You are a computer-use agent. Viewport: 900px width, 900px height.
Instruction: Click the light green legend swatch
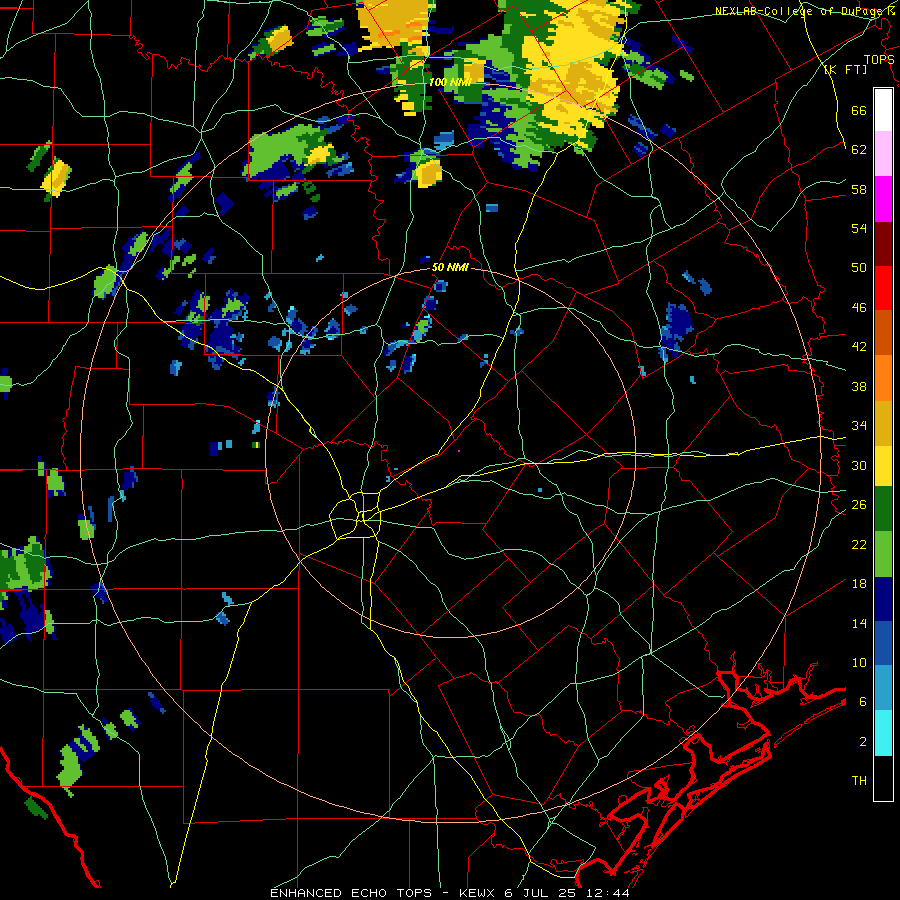[x=883, y=554]
